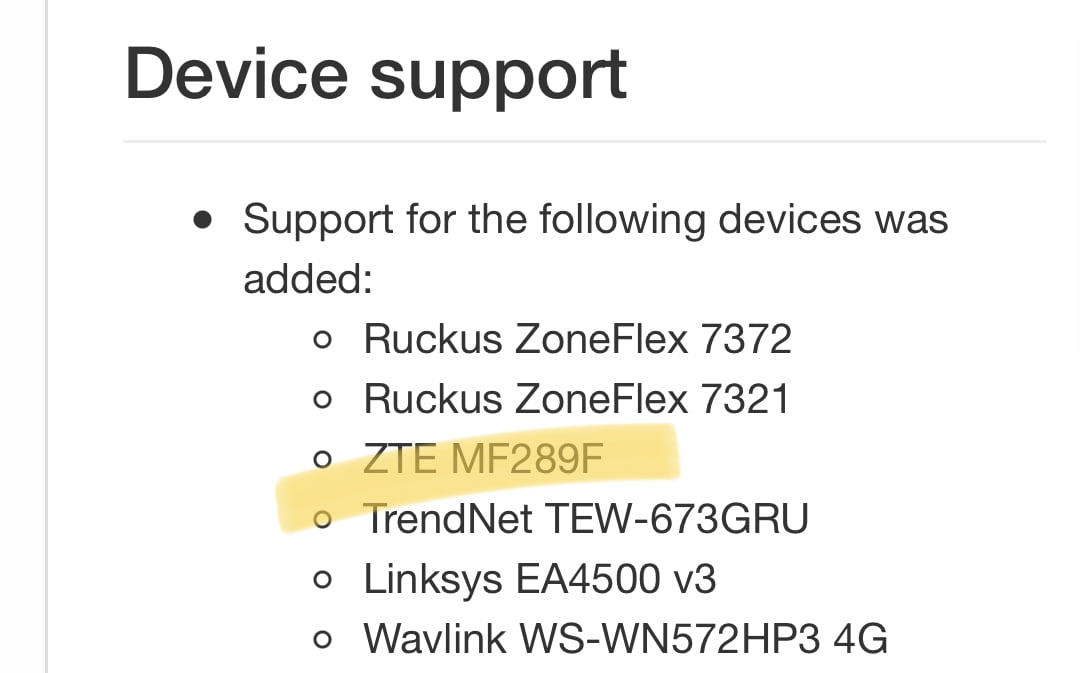Click the solid bullet before 'Support for'
This screenshot has height=673, width=1080.
click(202, 220)
